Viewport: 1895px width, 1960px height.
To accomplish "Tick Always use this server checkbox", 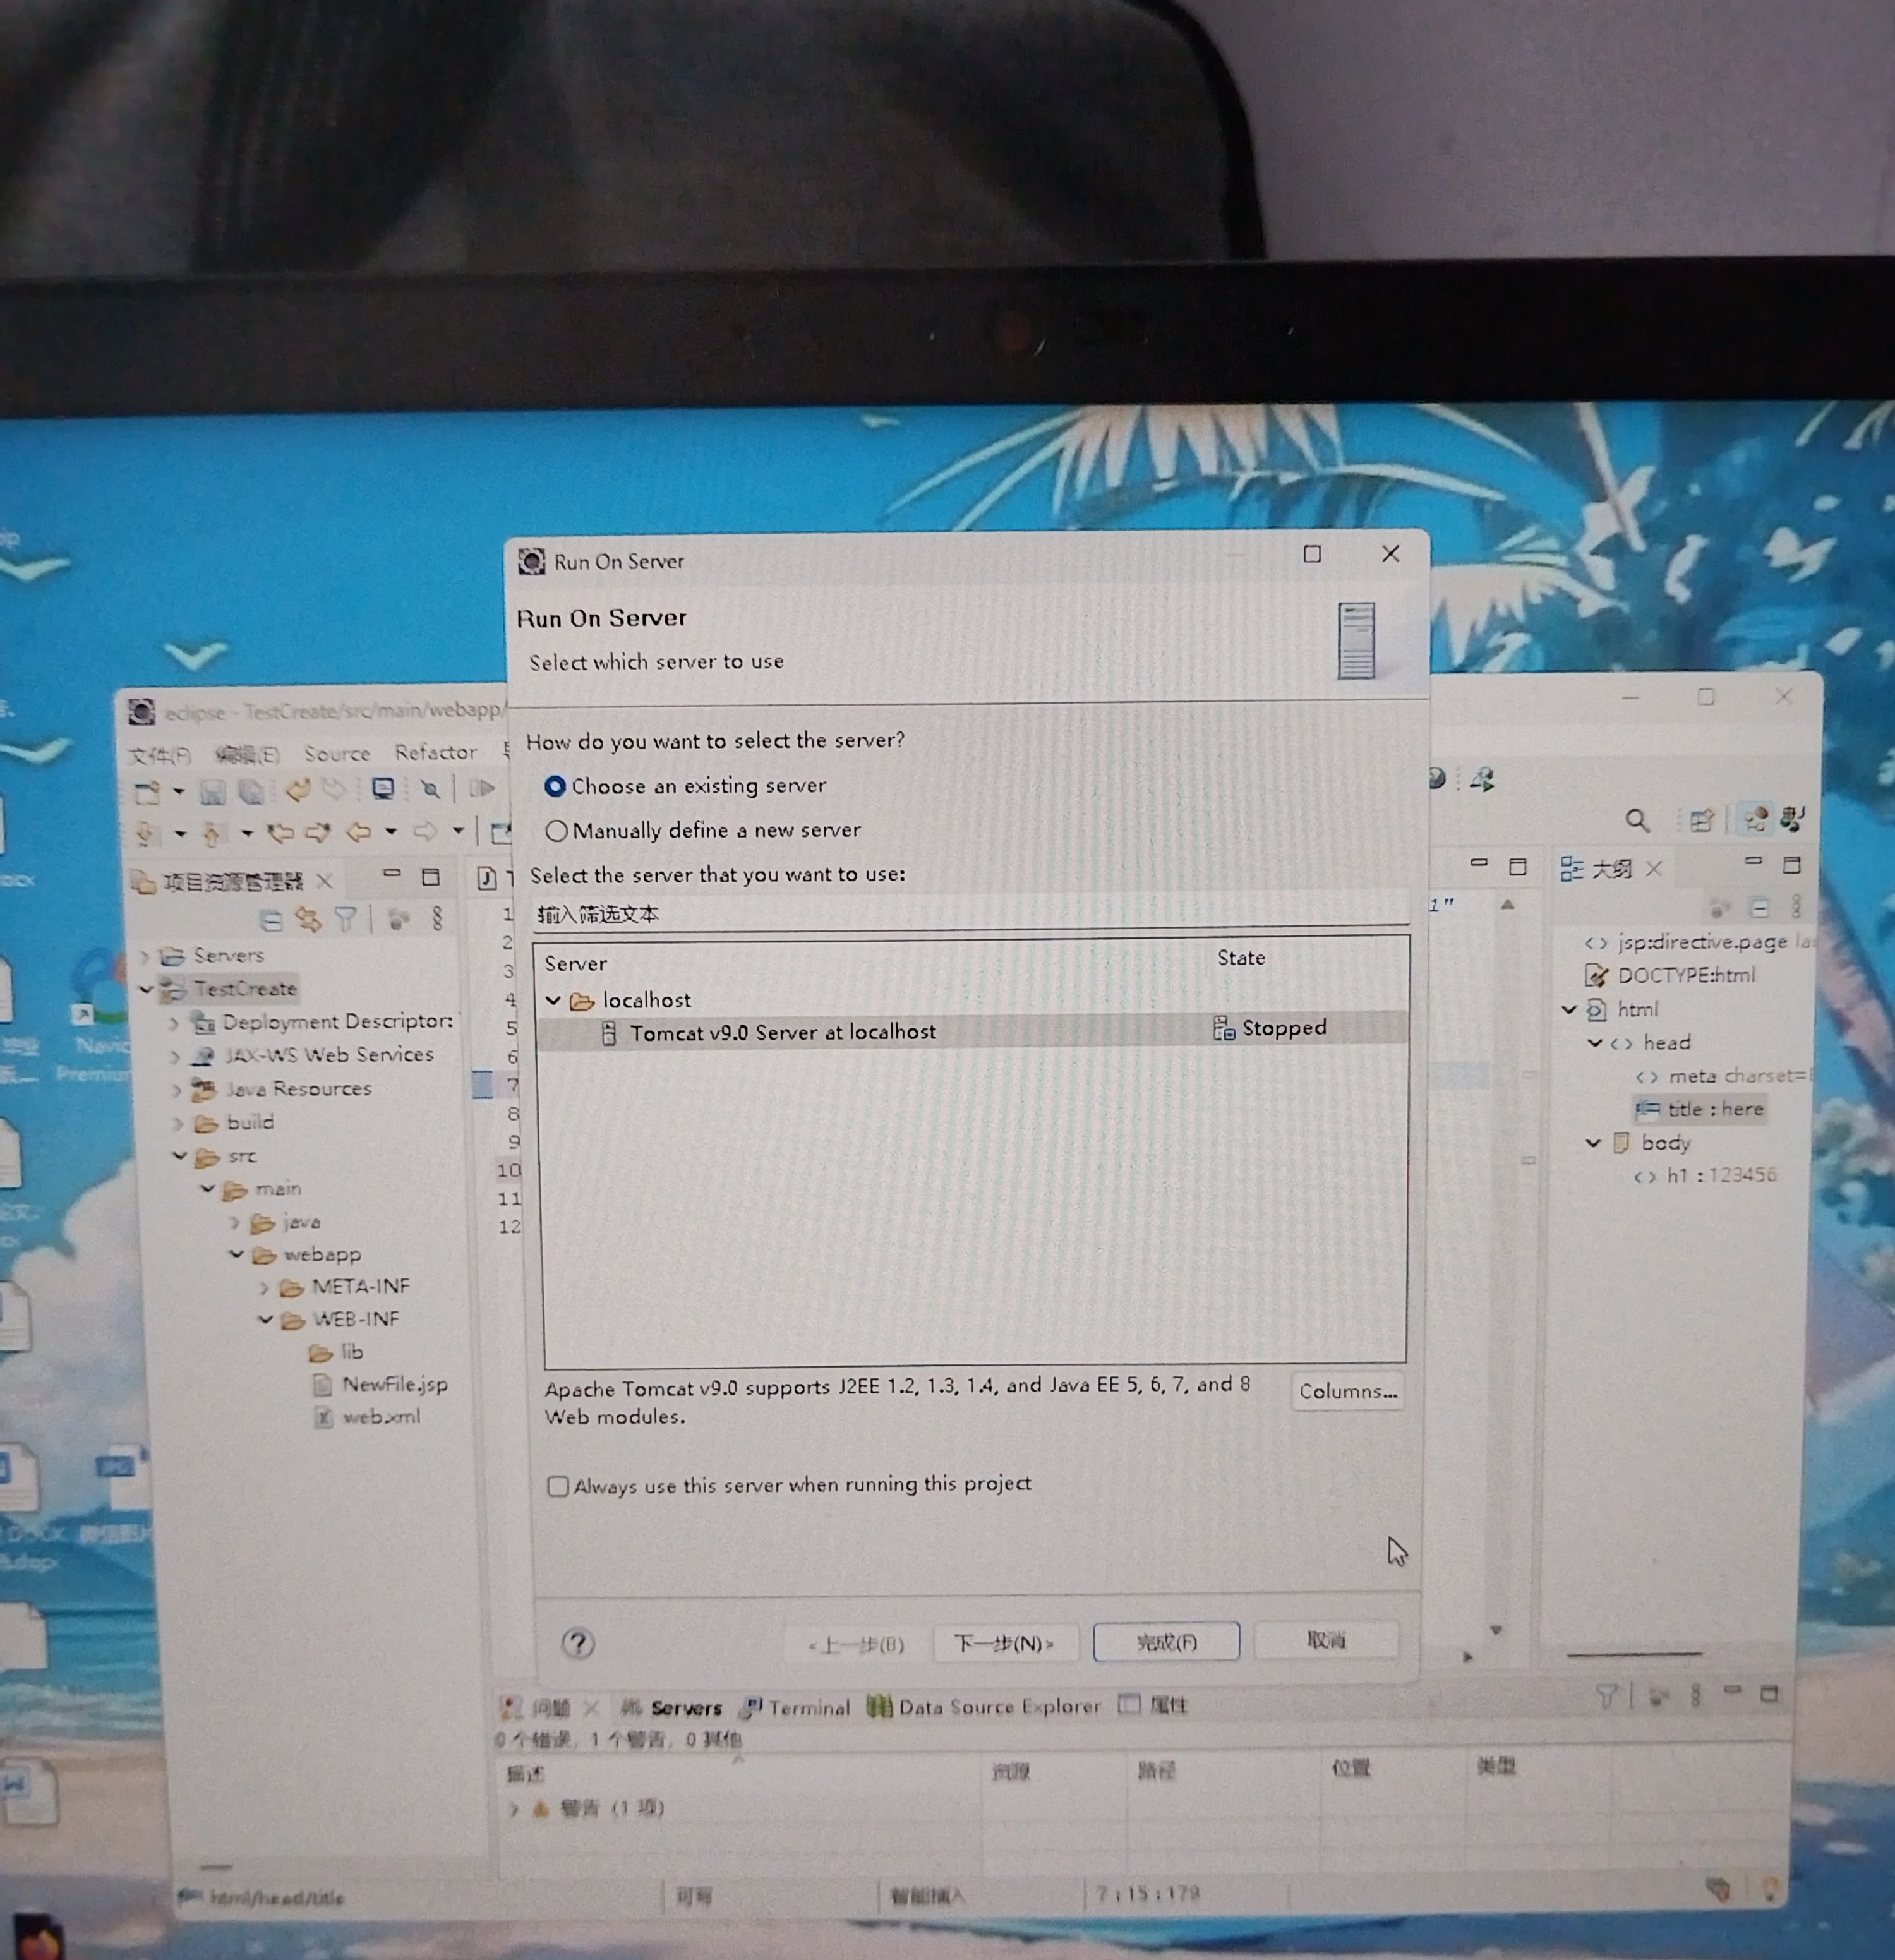I will coord(558,1486).
